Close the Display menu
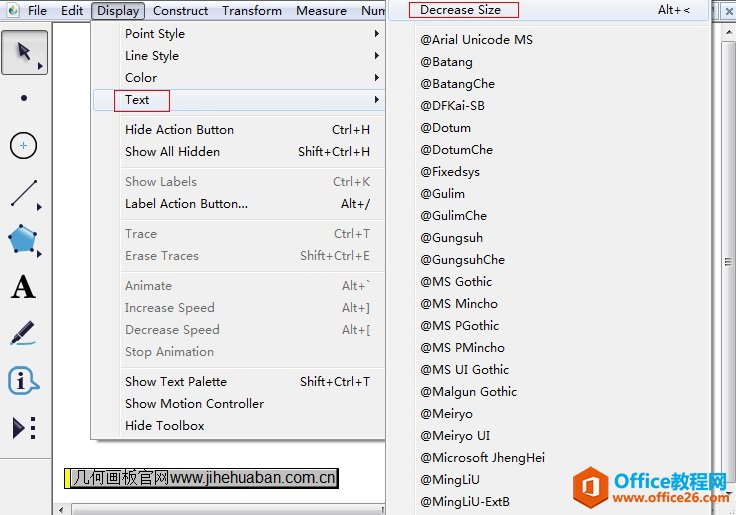Image resolution: width=736 pixels, height=515 pixels. point(118,10)
